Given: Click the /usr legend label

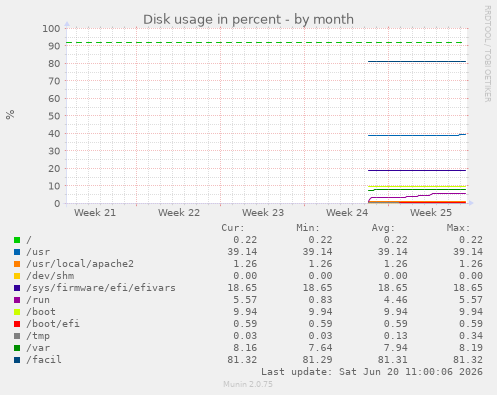Looking at the screenshot, I should point(38,252).
